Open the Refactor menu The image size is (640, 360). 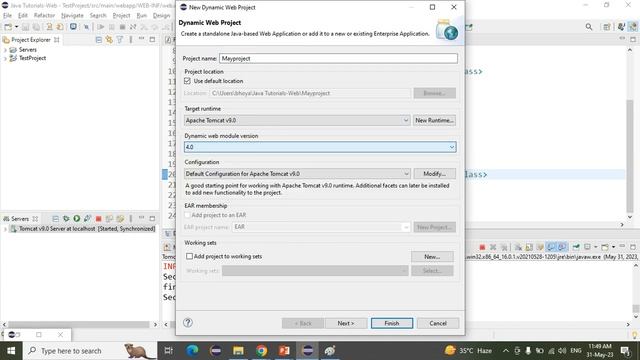click(44, 16)
